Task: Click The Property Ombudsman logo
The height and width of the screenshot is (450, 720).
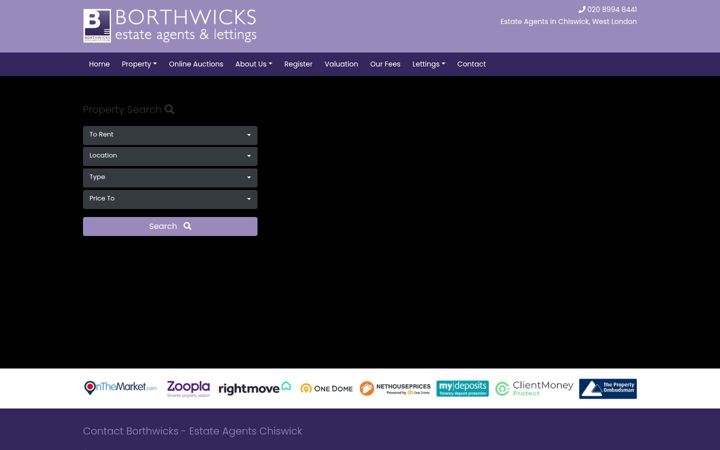Action: [608, 388]
